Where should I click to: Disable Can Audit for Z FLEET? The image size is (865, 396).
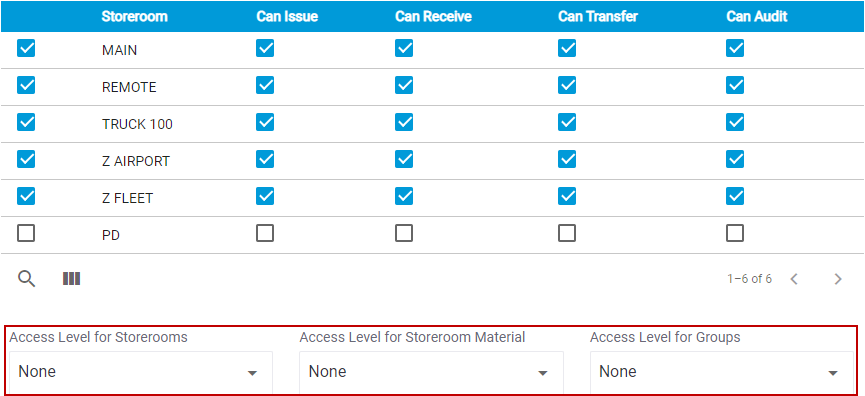[735, 196]
